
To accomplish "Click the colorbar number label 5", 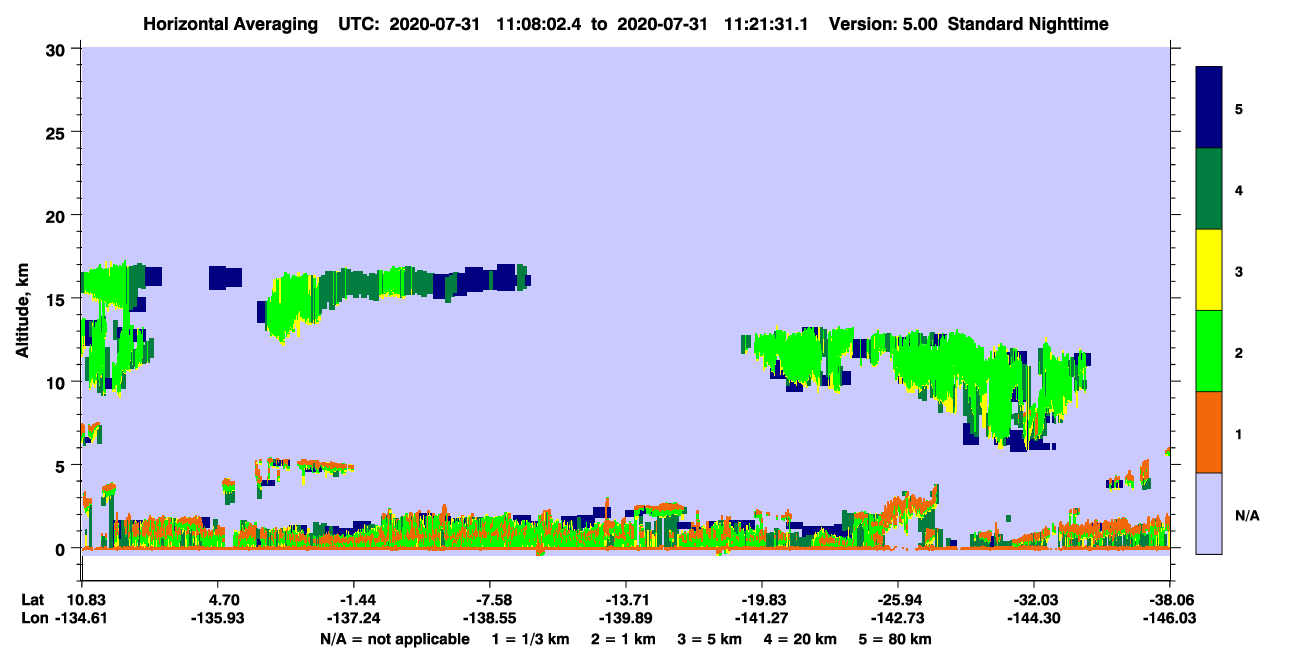I will click(1239, 108).
